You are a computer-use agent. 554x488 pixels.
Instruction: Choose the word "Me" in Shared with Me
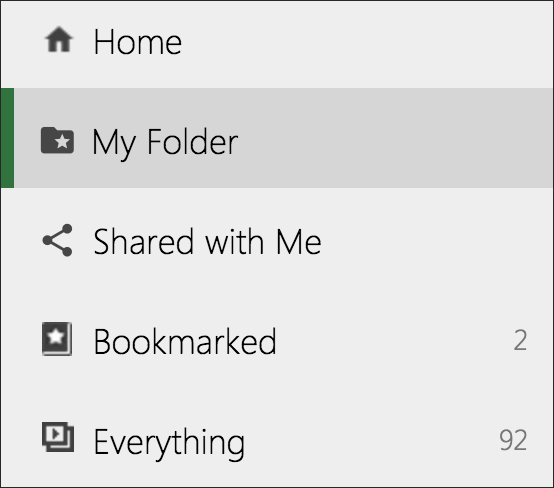(x=299, y=241)
